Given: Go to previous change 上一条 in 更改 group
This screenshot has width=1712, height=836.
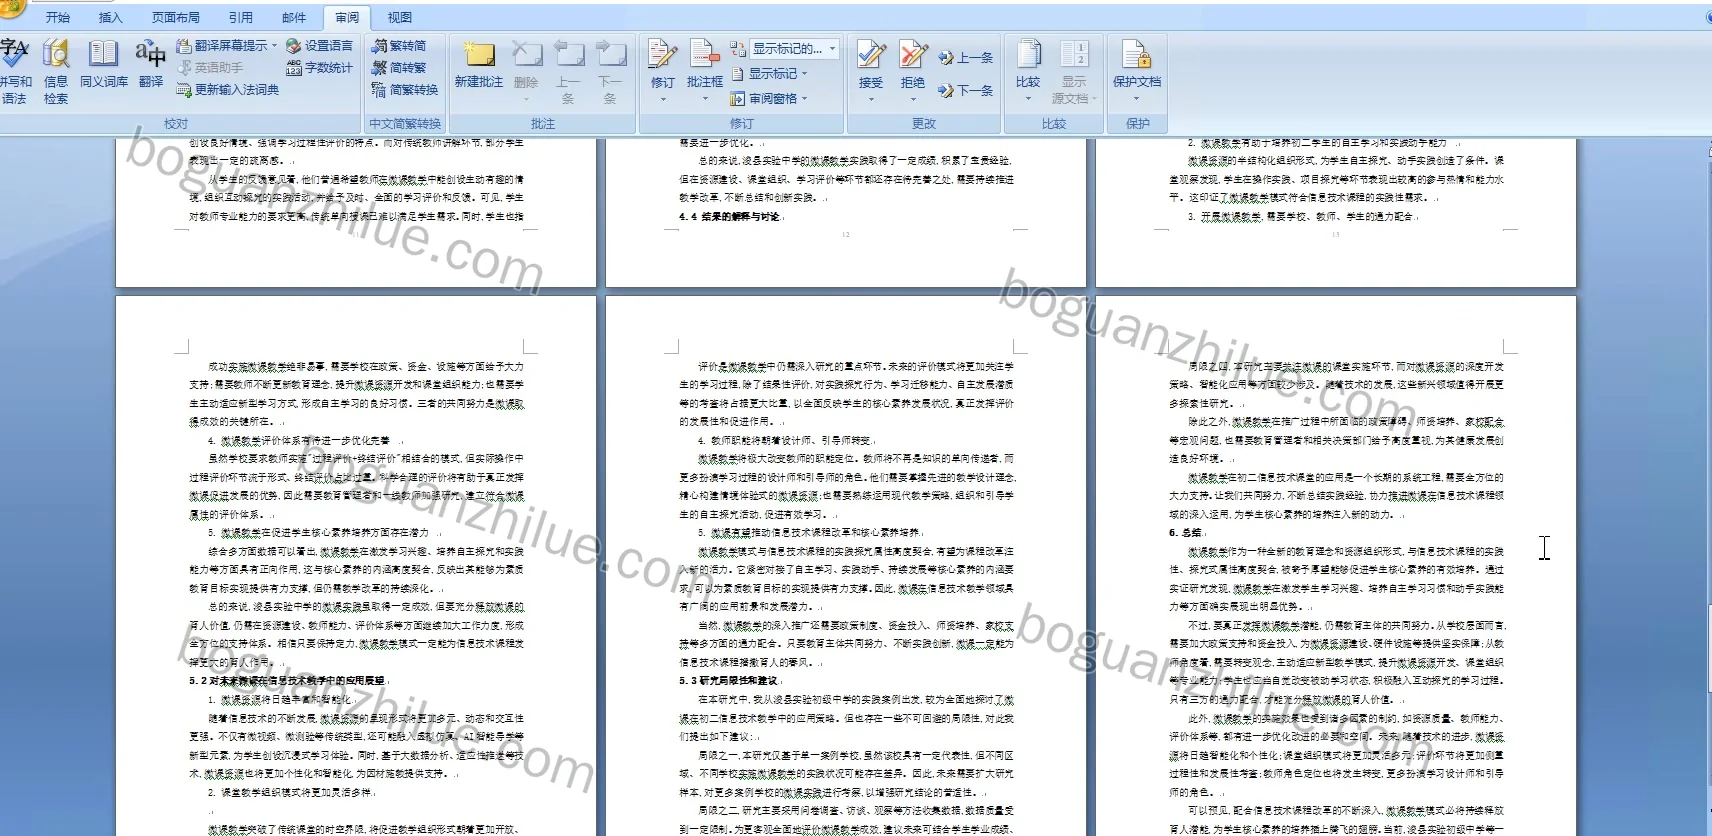Looking at the screenshot, I should (x=966, y=58).
